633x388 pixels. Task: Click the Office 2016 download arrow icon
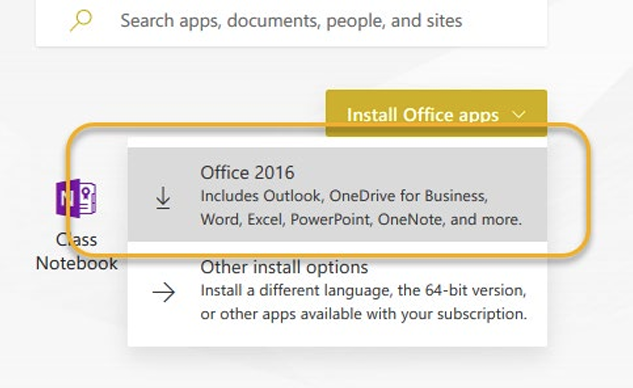pos(163,198)
